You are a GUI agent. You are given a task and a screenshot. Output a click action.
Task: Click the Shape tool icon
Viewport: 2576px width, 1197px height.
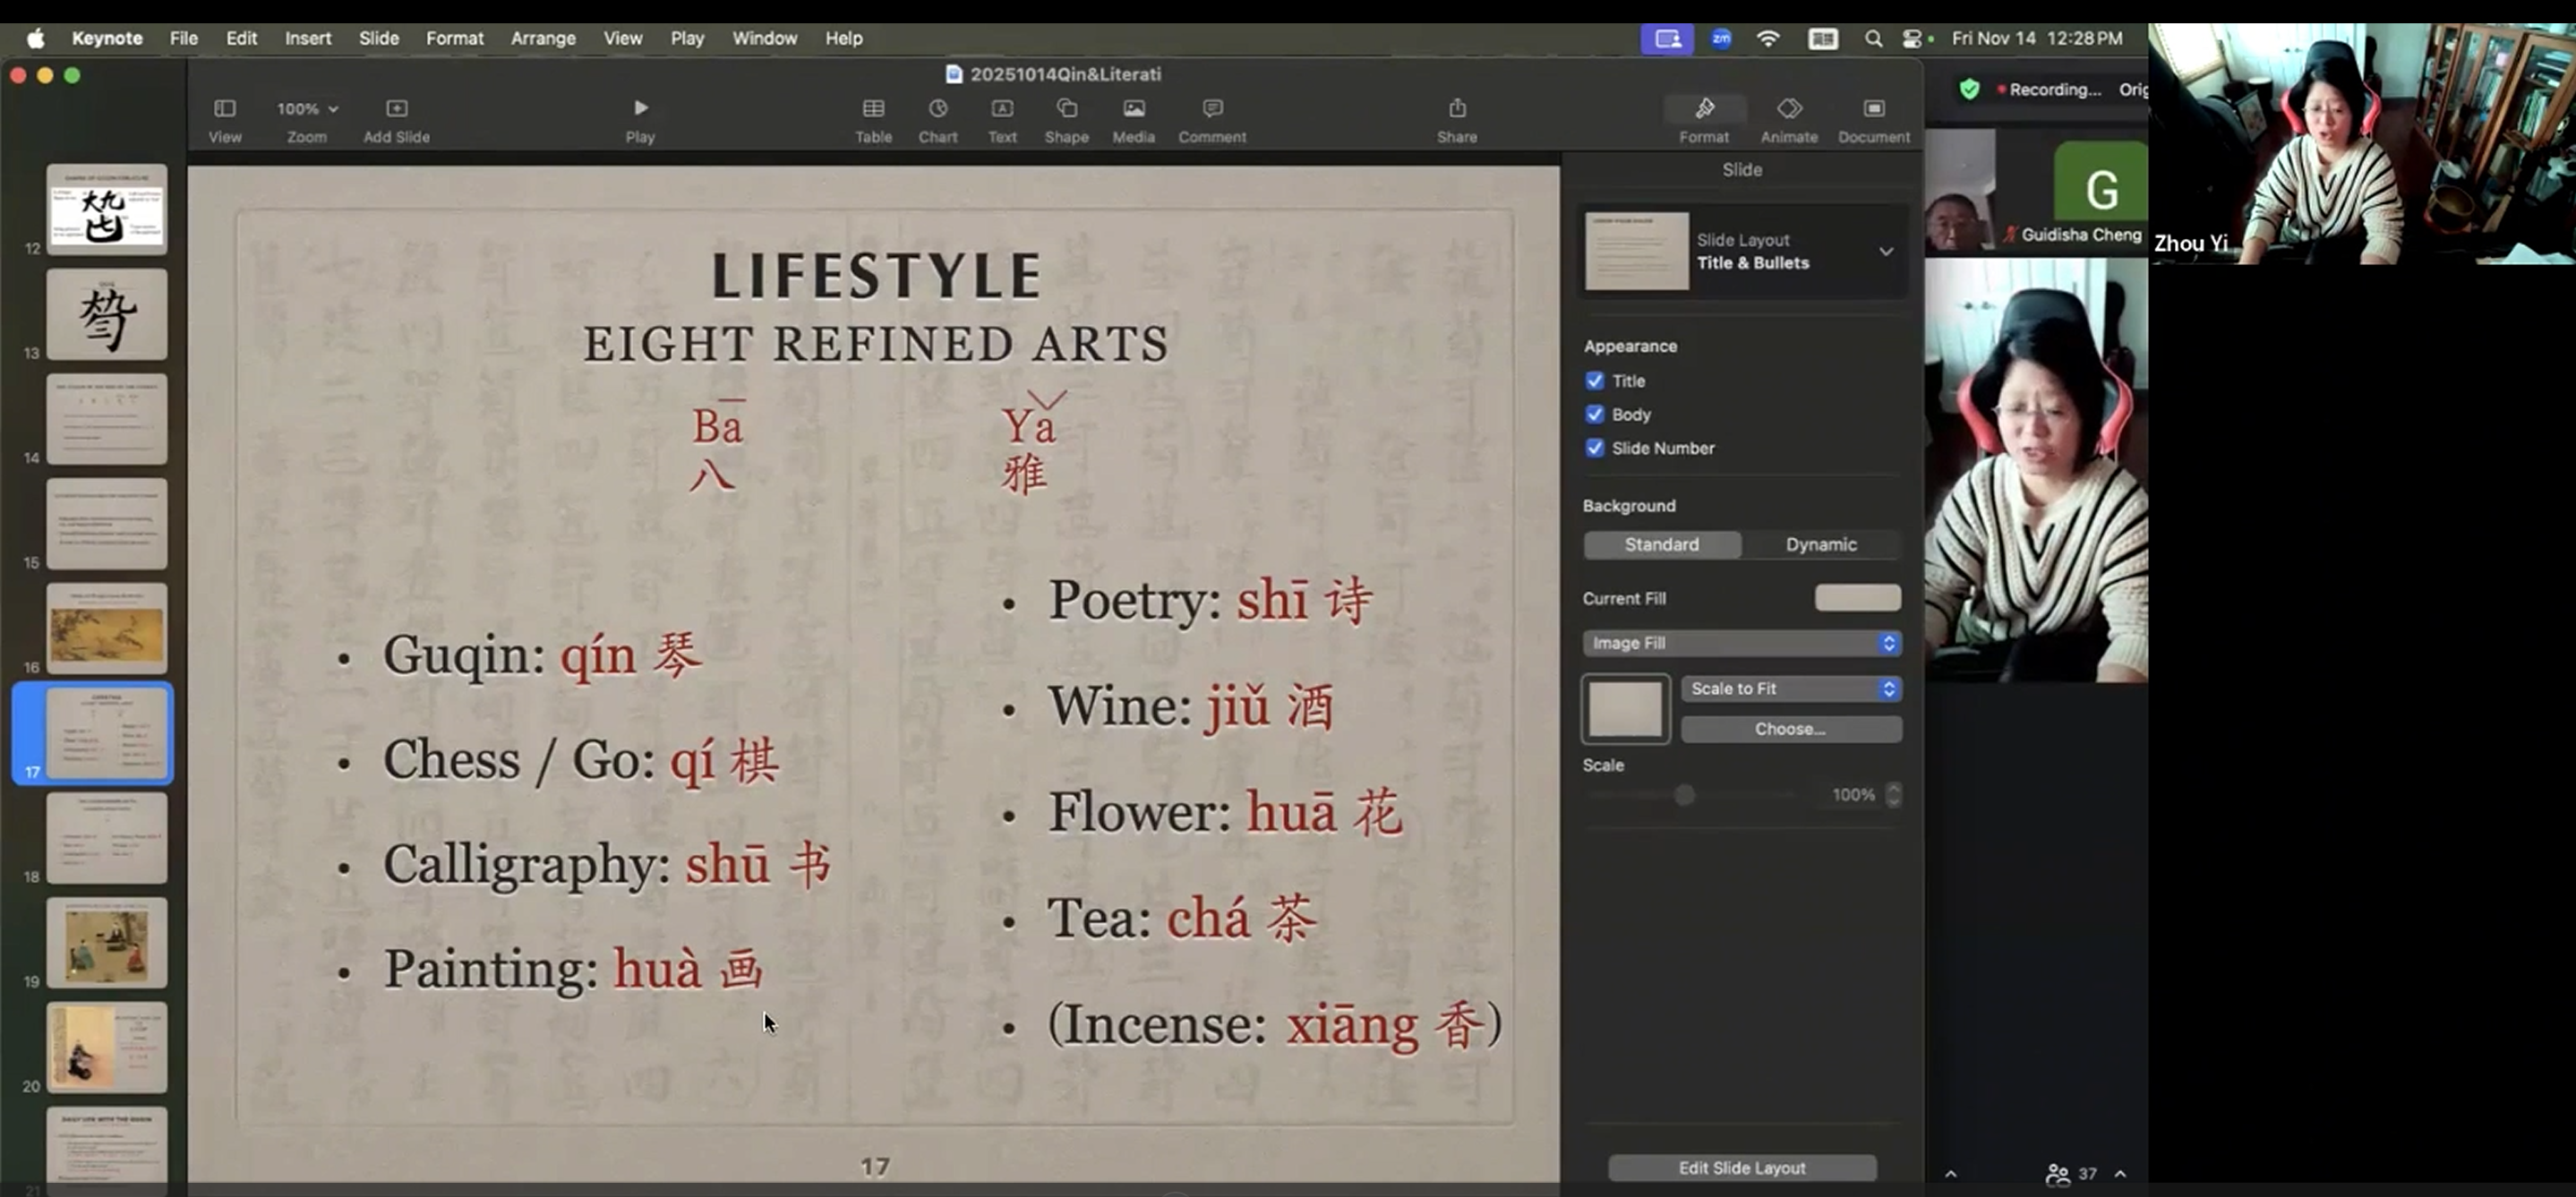click(1066, 109)
